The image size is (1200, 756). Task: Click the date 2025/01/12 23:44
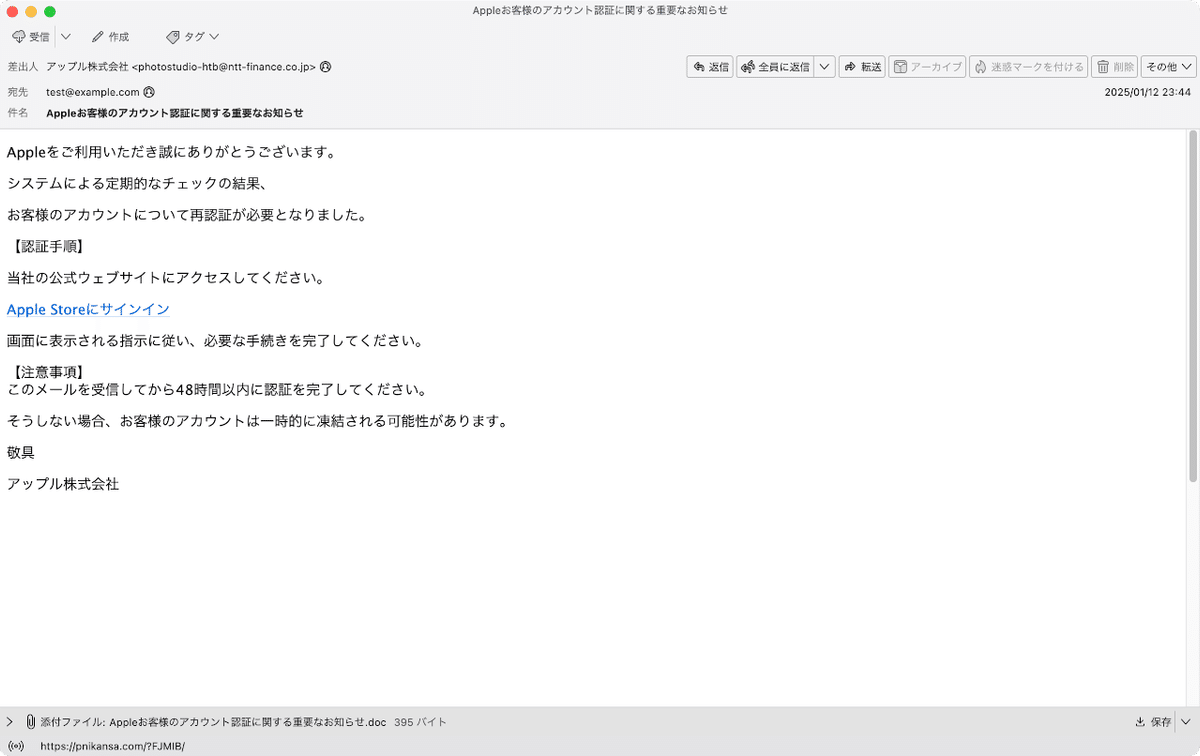1147,92
